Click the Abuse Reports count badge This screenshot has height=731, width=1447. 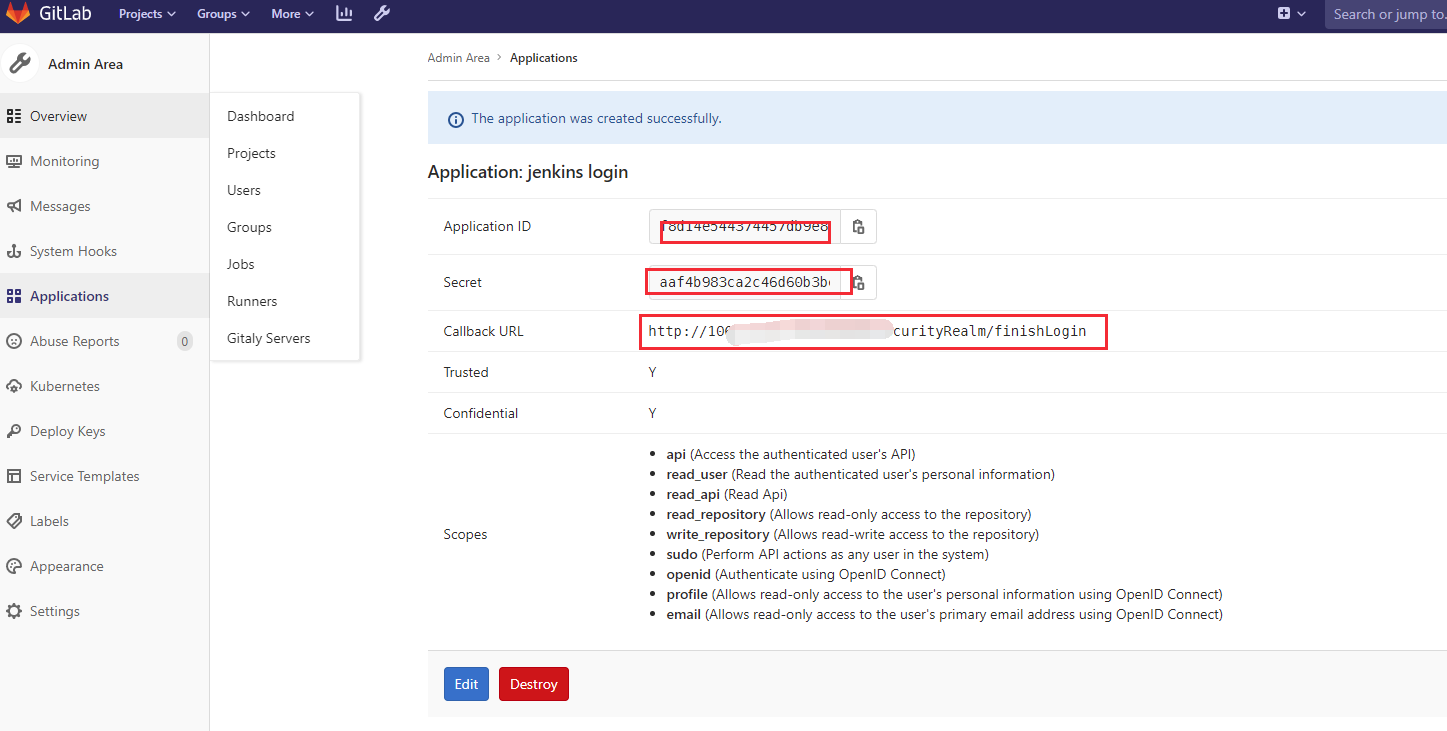185,341
